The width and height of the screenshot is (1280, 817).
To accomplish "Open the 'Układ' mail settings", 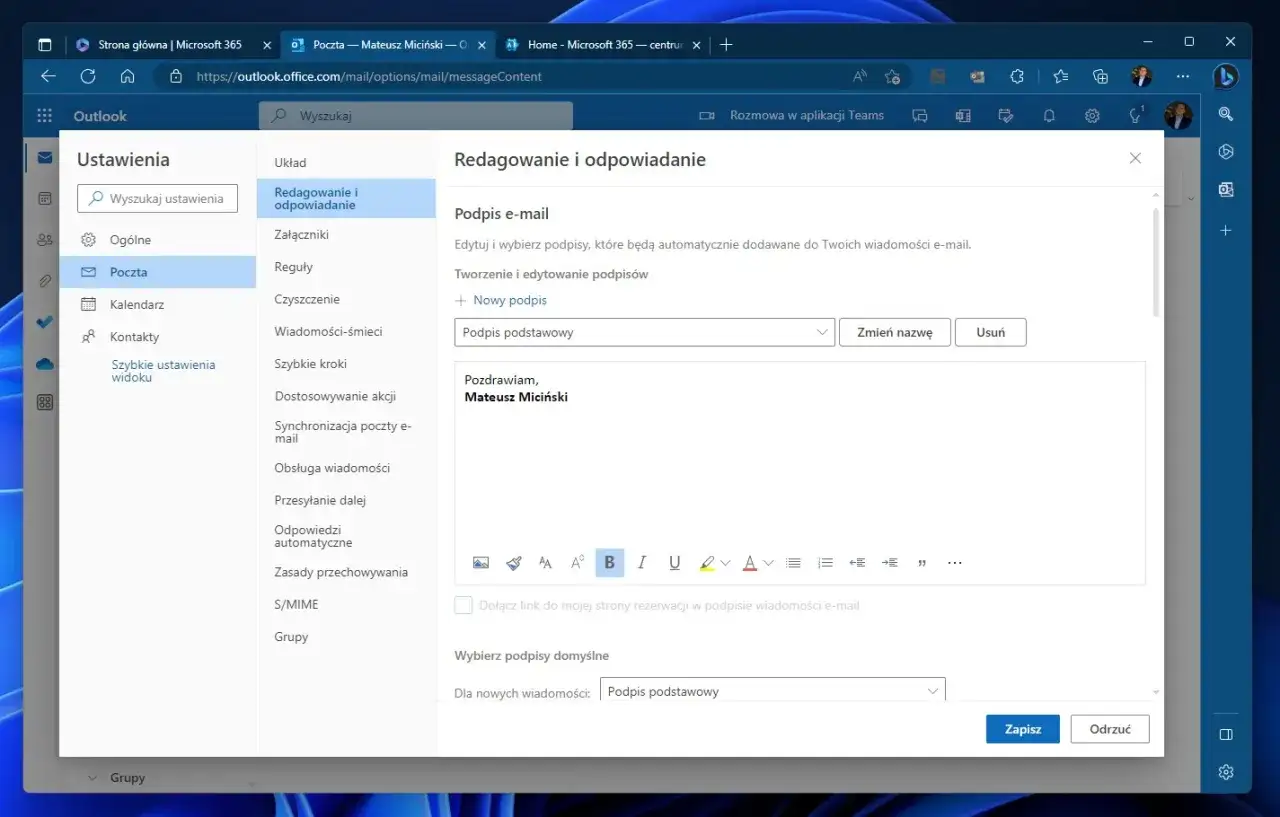I will tap(346, 162).
